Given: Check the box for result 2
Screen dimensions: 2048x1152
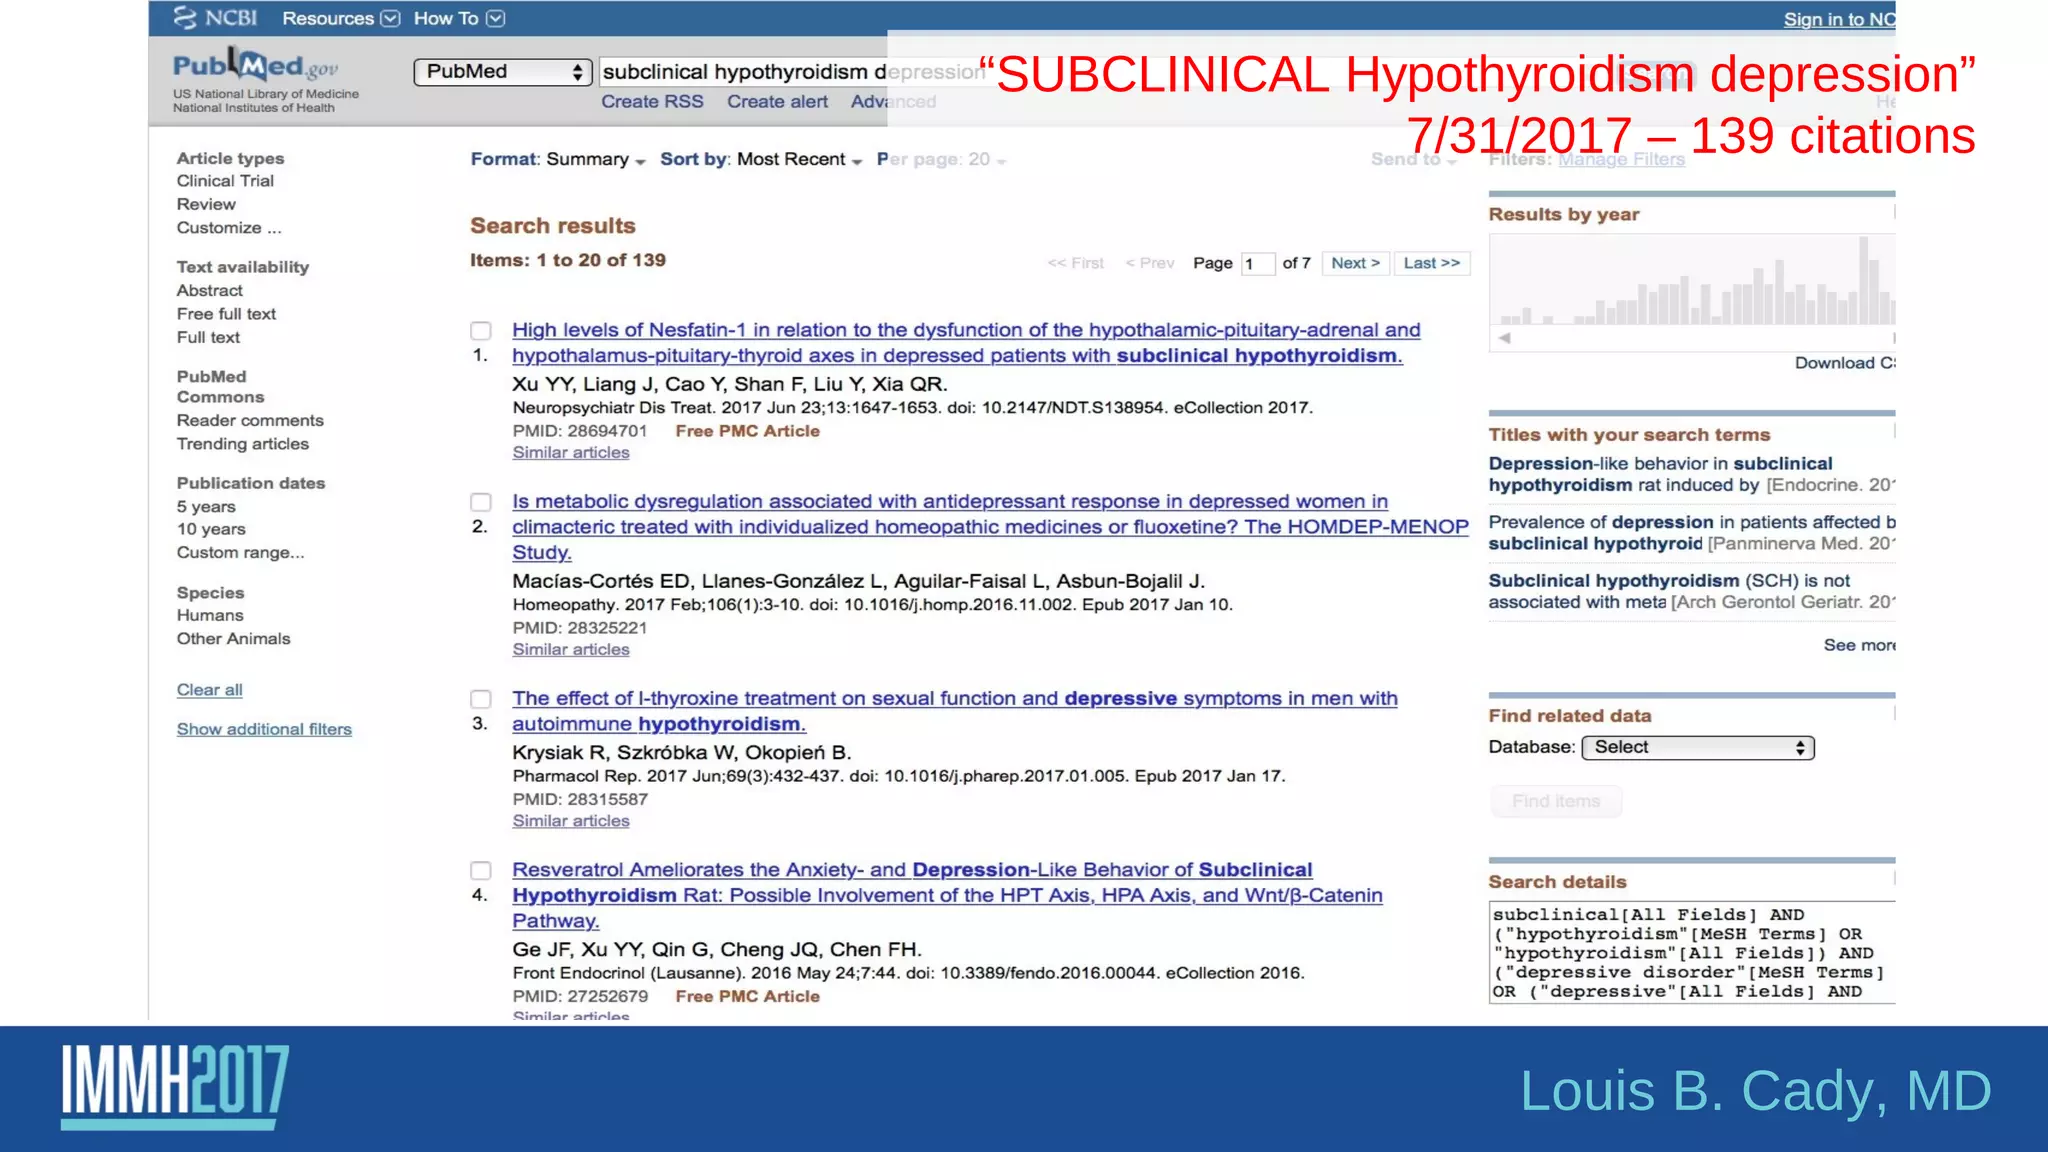Looking at the screenshot, I should pos(481,502).
